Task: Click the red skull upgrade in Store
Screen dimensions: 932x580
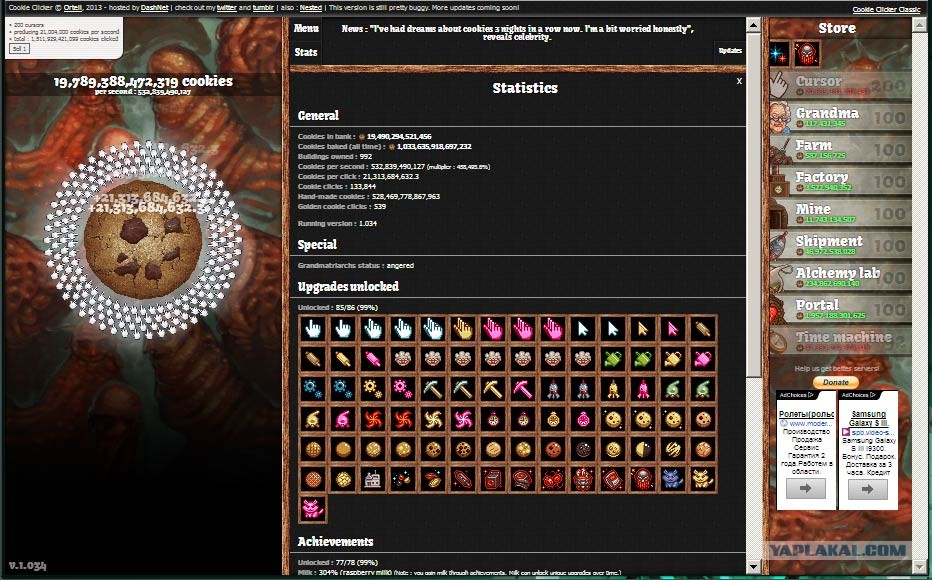Action: (807, 53)
